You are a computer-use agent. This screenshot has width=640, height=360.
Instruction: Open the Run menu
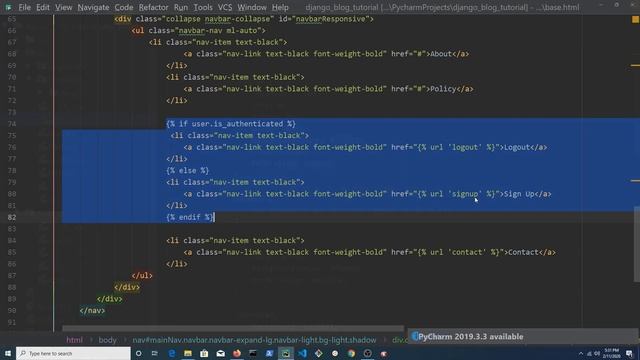[x=181, y=7]
